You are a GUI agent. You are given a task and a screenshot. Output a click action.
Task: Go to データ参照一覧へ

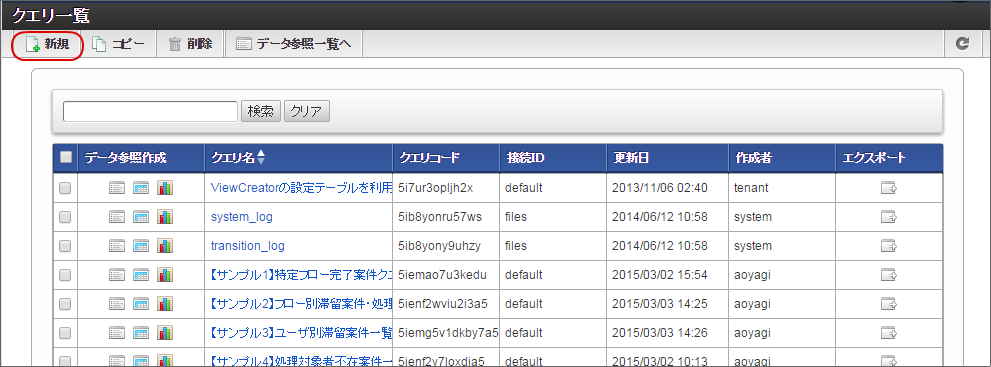(293, 44)
